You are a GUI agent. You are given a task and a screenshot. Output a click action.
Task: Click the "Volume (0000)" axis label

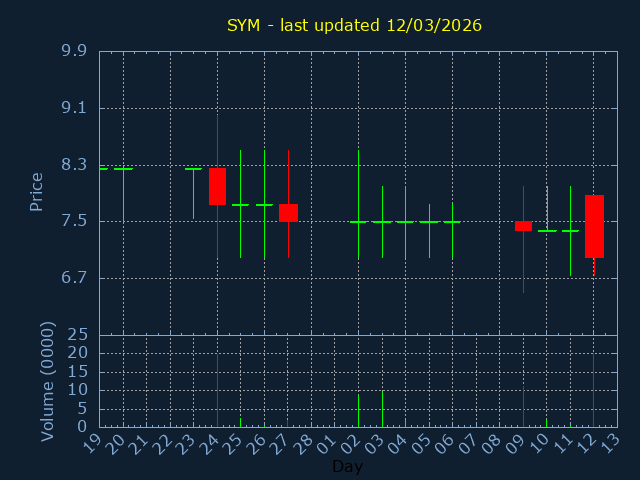point(47,381)
